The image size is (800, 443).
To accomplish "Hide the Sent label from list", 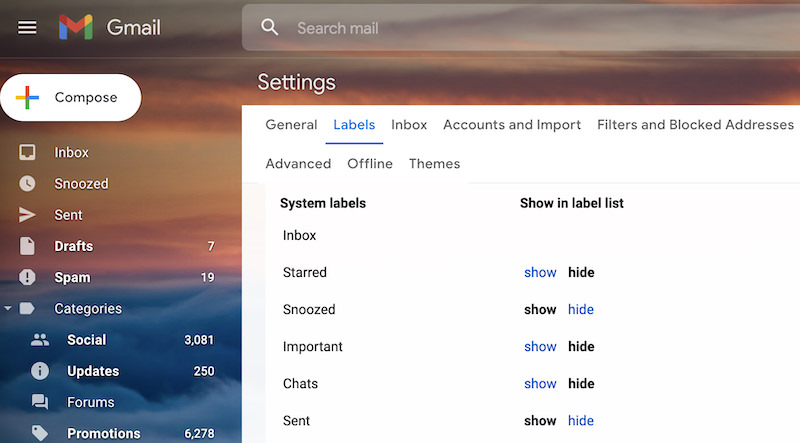I will 581,421.
